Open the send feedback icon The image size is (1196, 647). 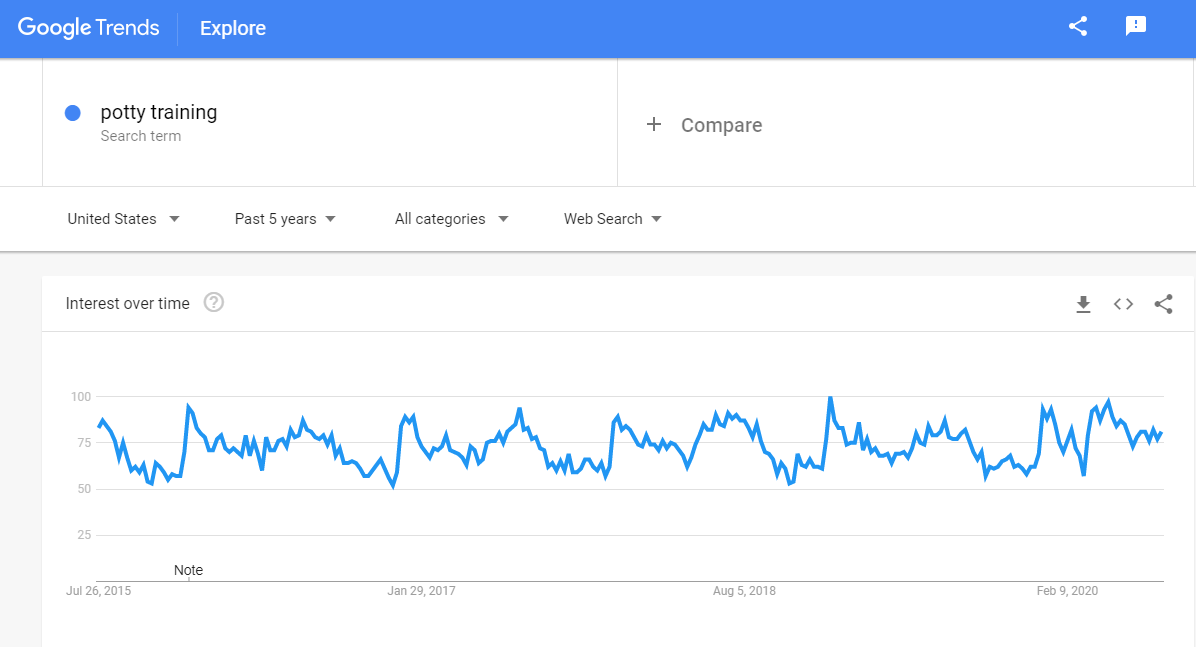click(1135, 27)
